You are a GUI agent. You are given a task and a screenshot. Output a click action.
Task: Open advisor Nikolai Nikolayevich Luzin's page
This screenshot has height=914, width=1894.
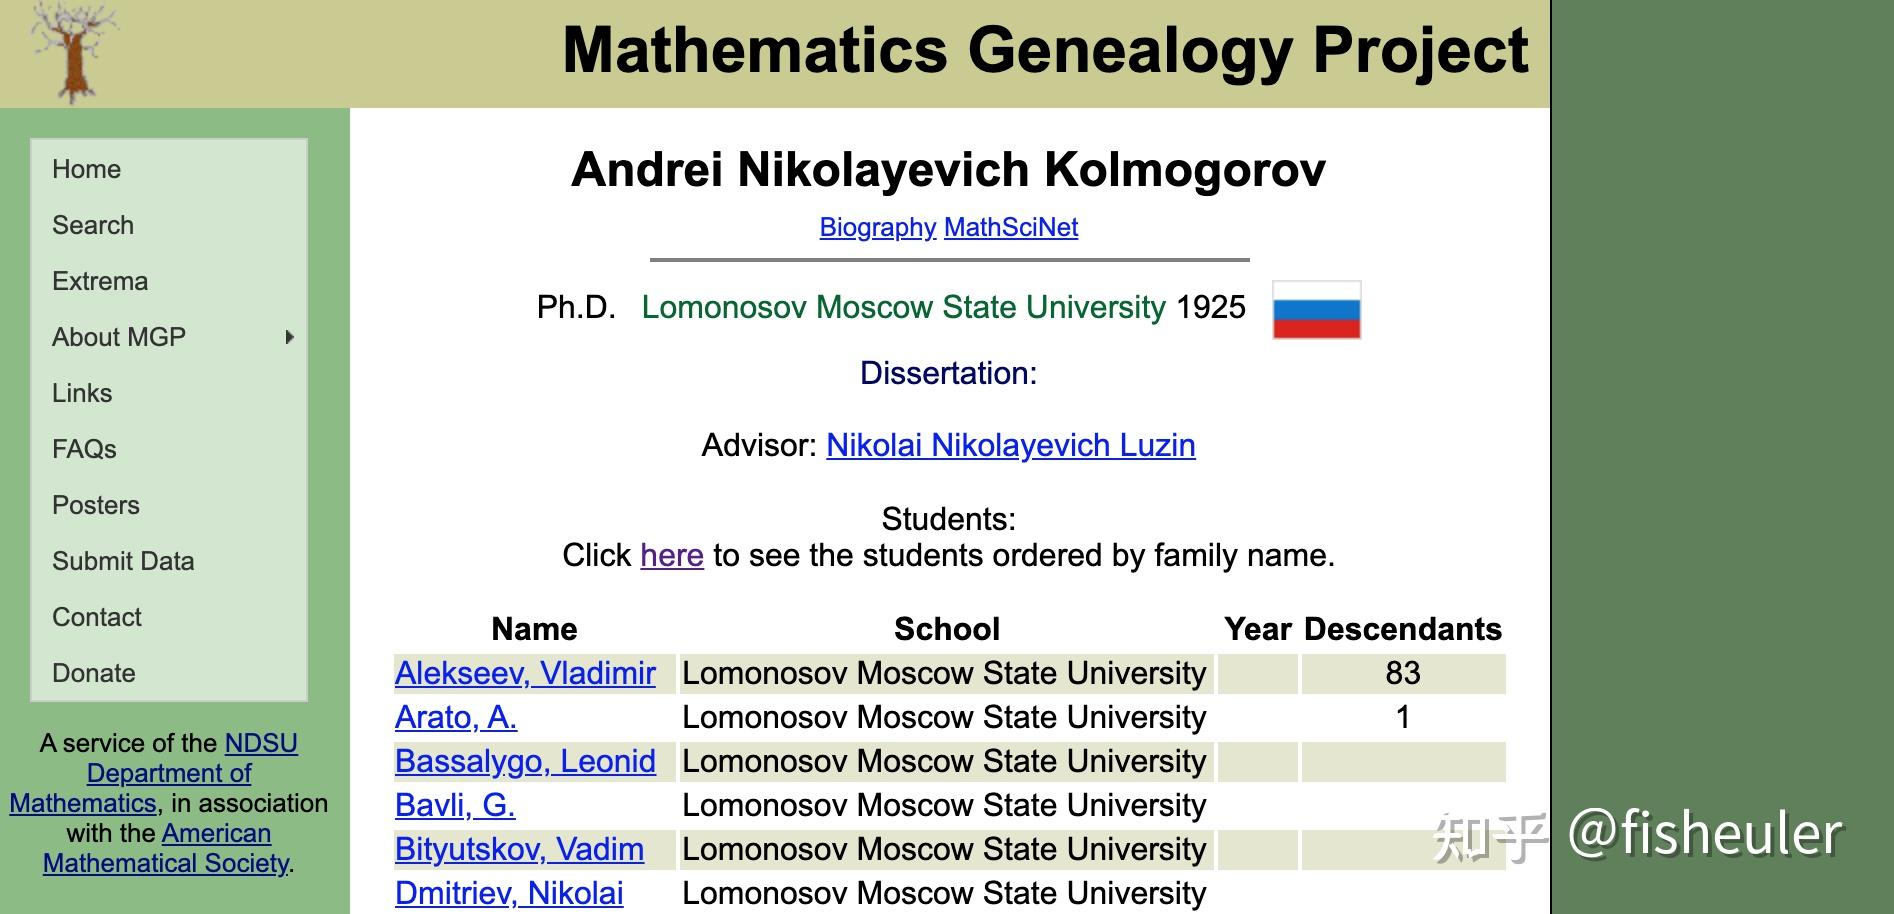pyautogui.click(x=1010, y=445)
